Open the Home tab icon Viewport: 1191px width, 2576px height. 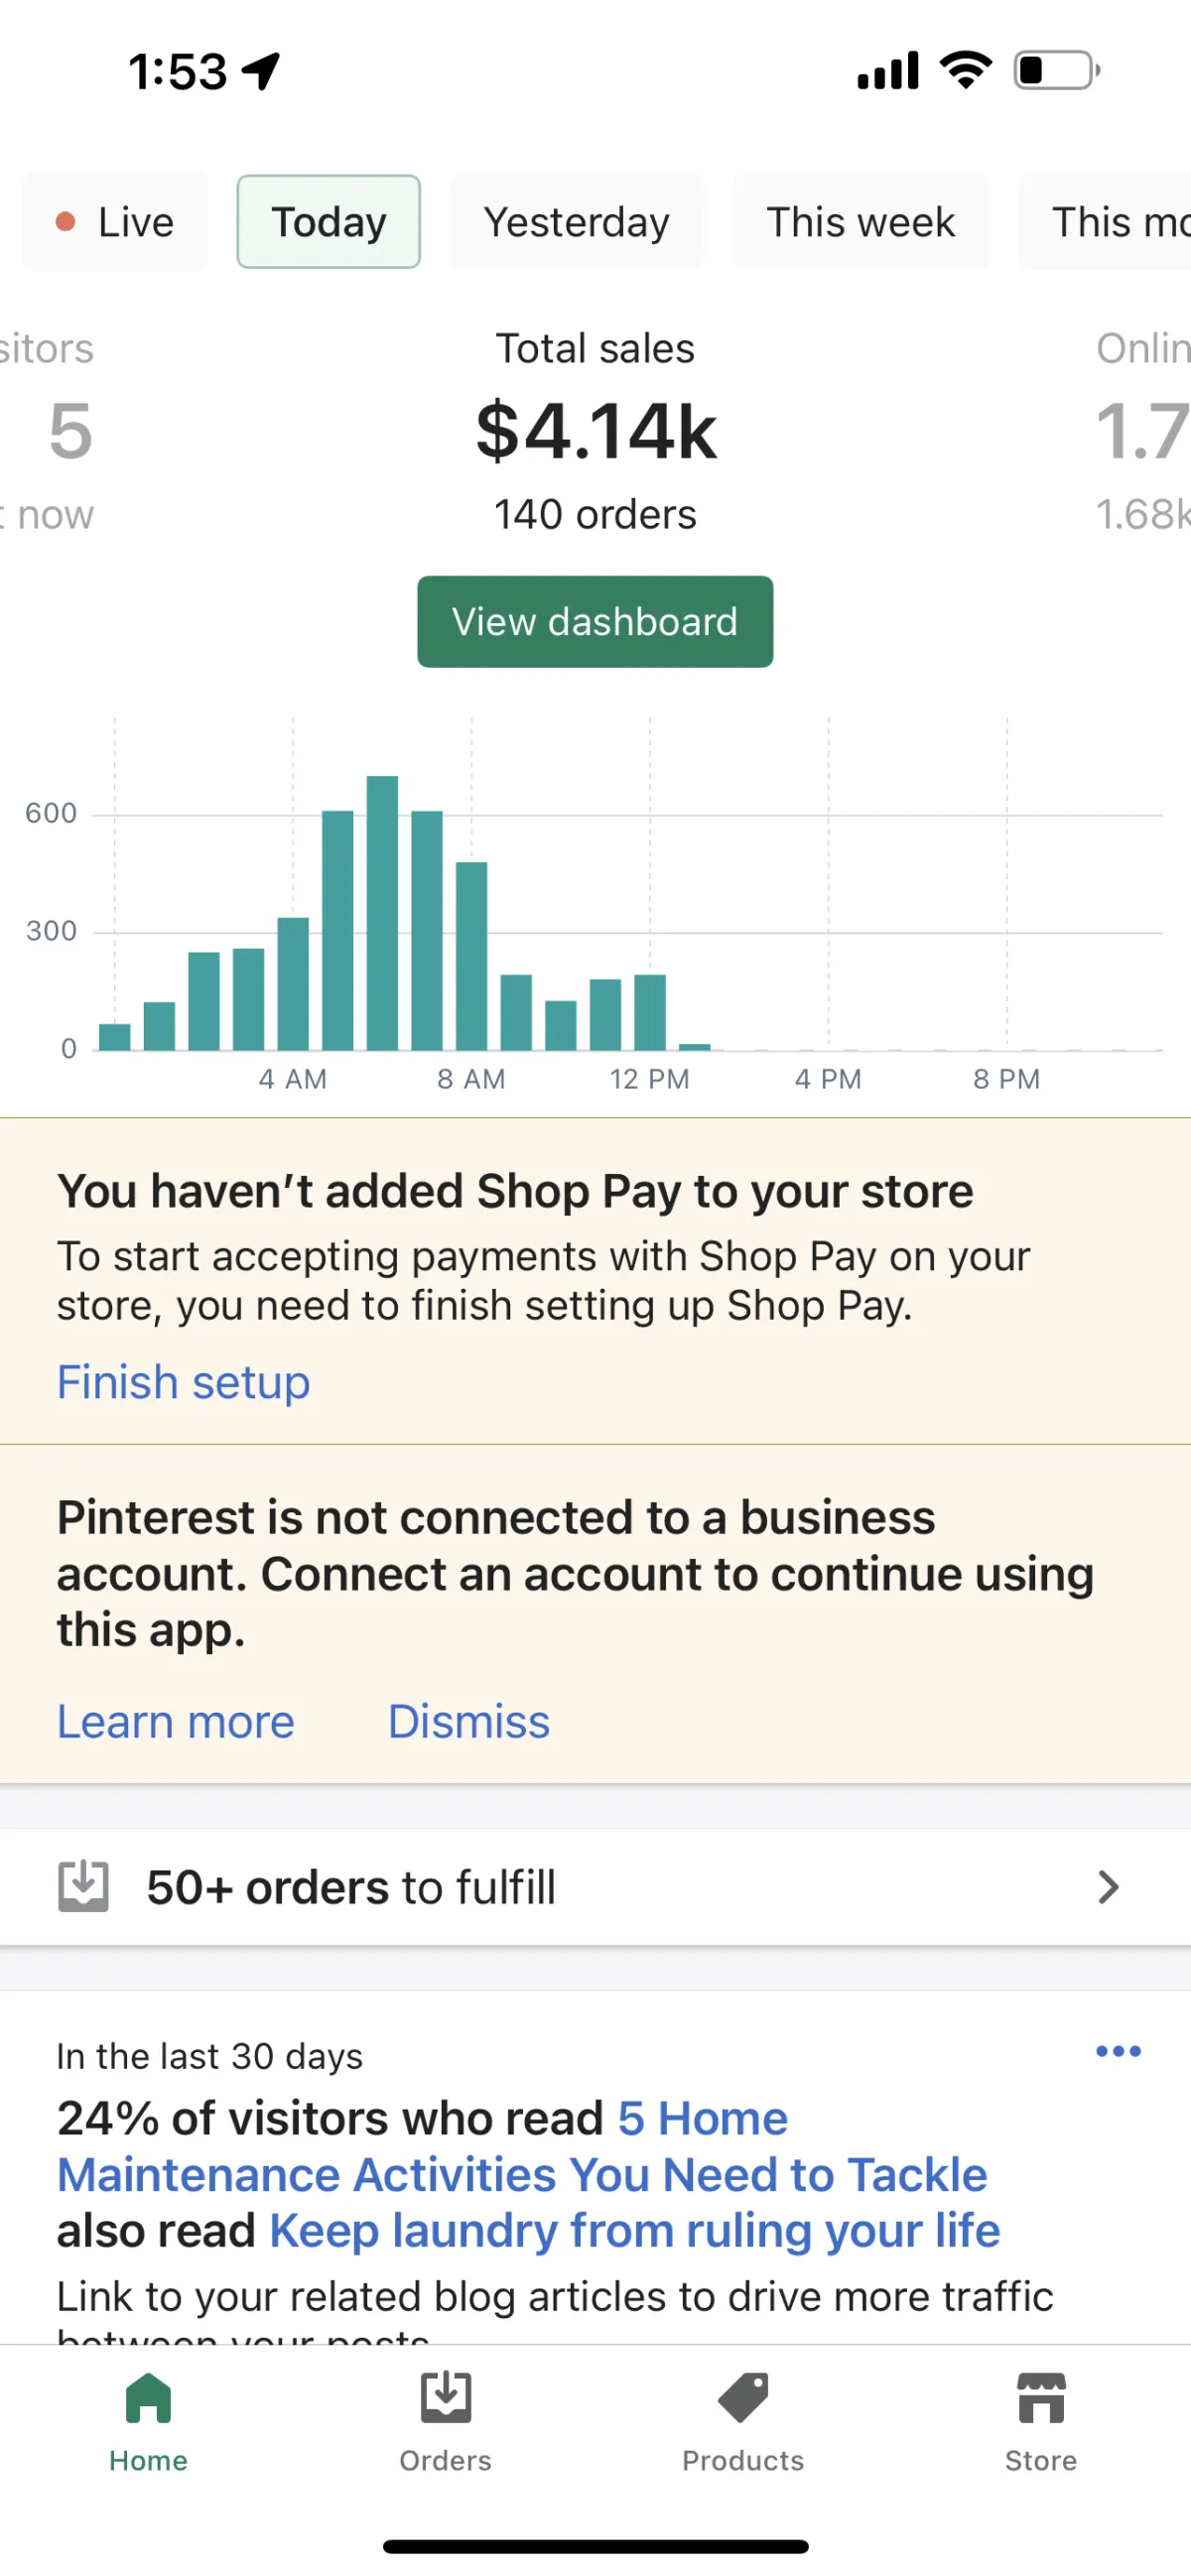pyautogui.click(x=148, y=2398)
